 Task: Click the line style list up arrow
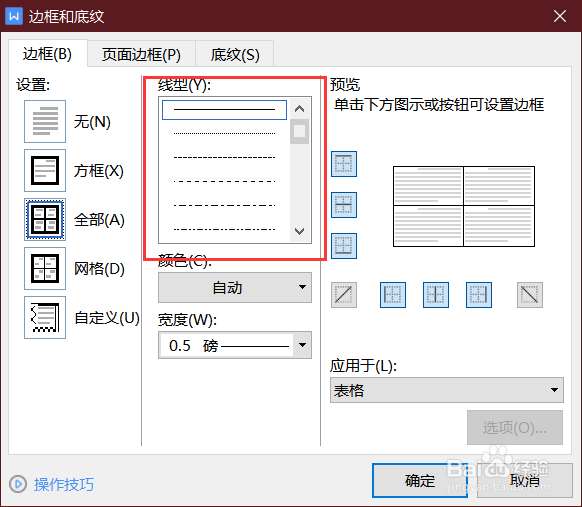coord(300,109)
